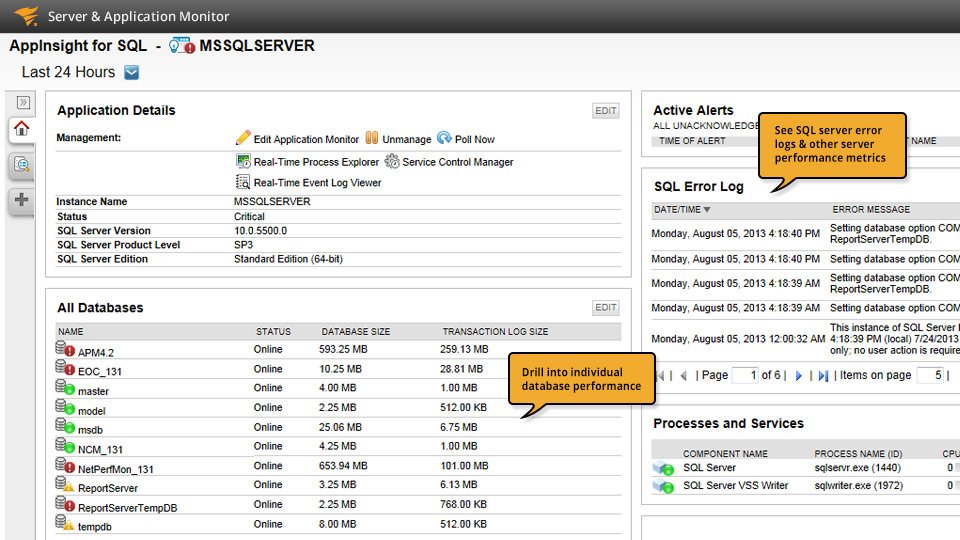Viewport: 960px width, 540px height.
Task: Open the search sidebar icon
Action: [x=21, y=164]
